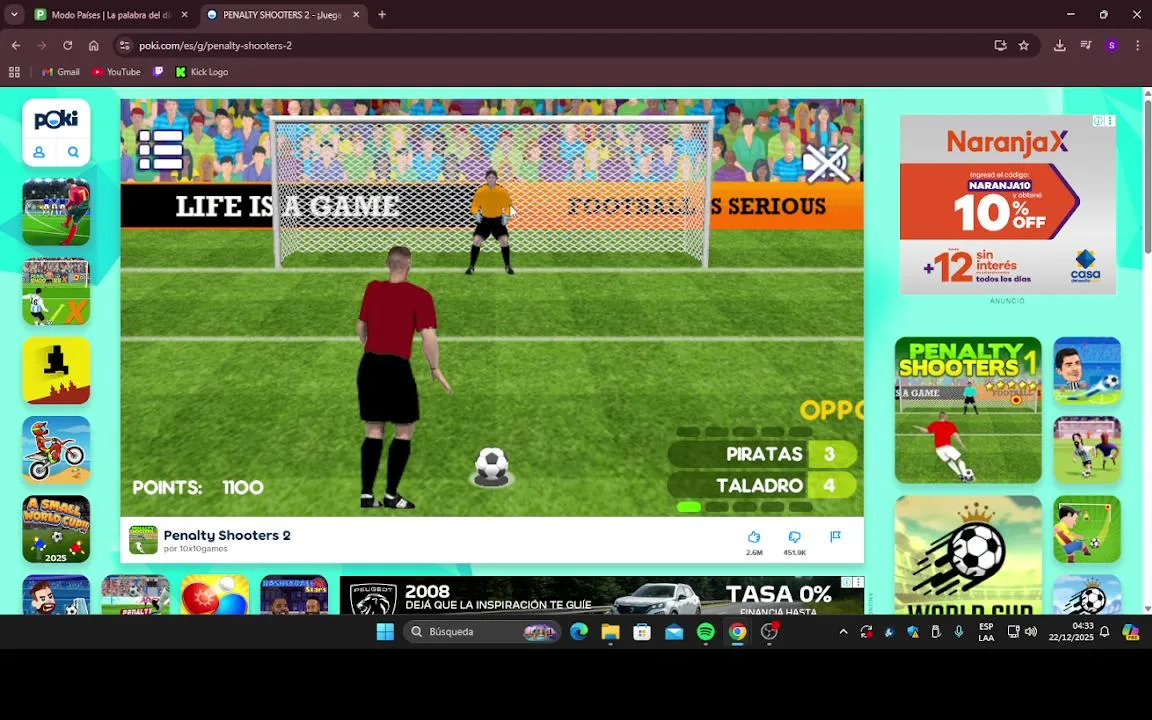
Task: Bookmark this page with star icon
Action: point(1023,46)
